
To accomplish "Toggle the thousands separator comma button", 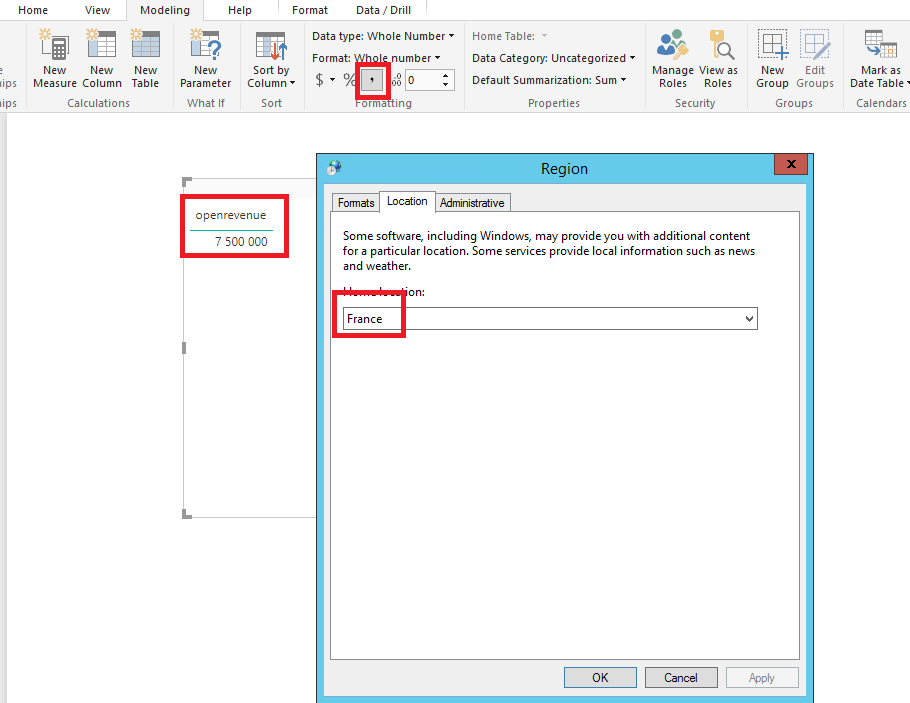I will click(372, 80).
